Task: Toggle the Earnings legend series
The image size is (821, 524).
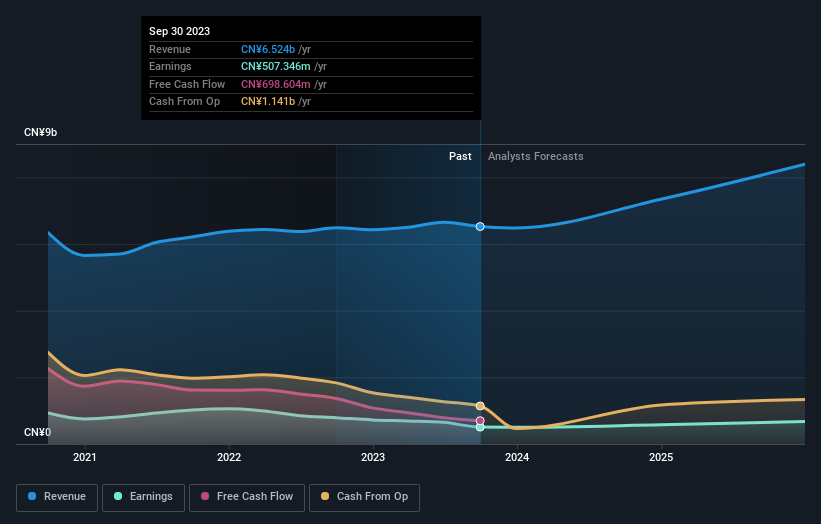Action: [143, 497]
